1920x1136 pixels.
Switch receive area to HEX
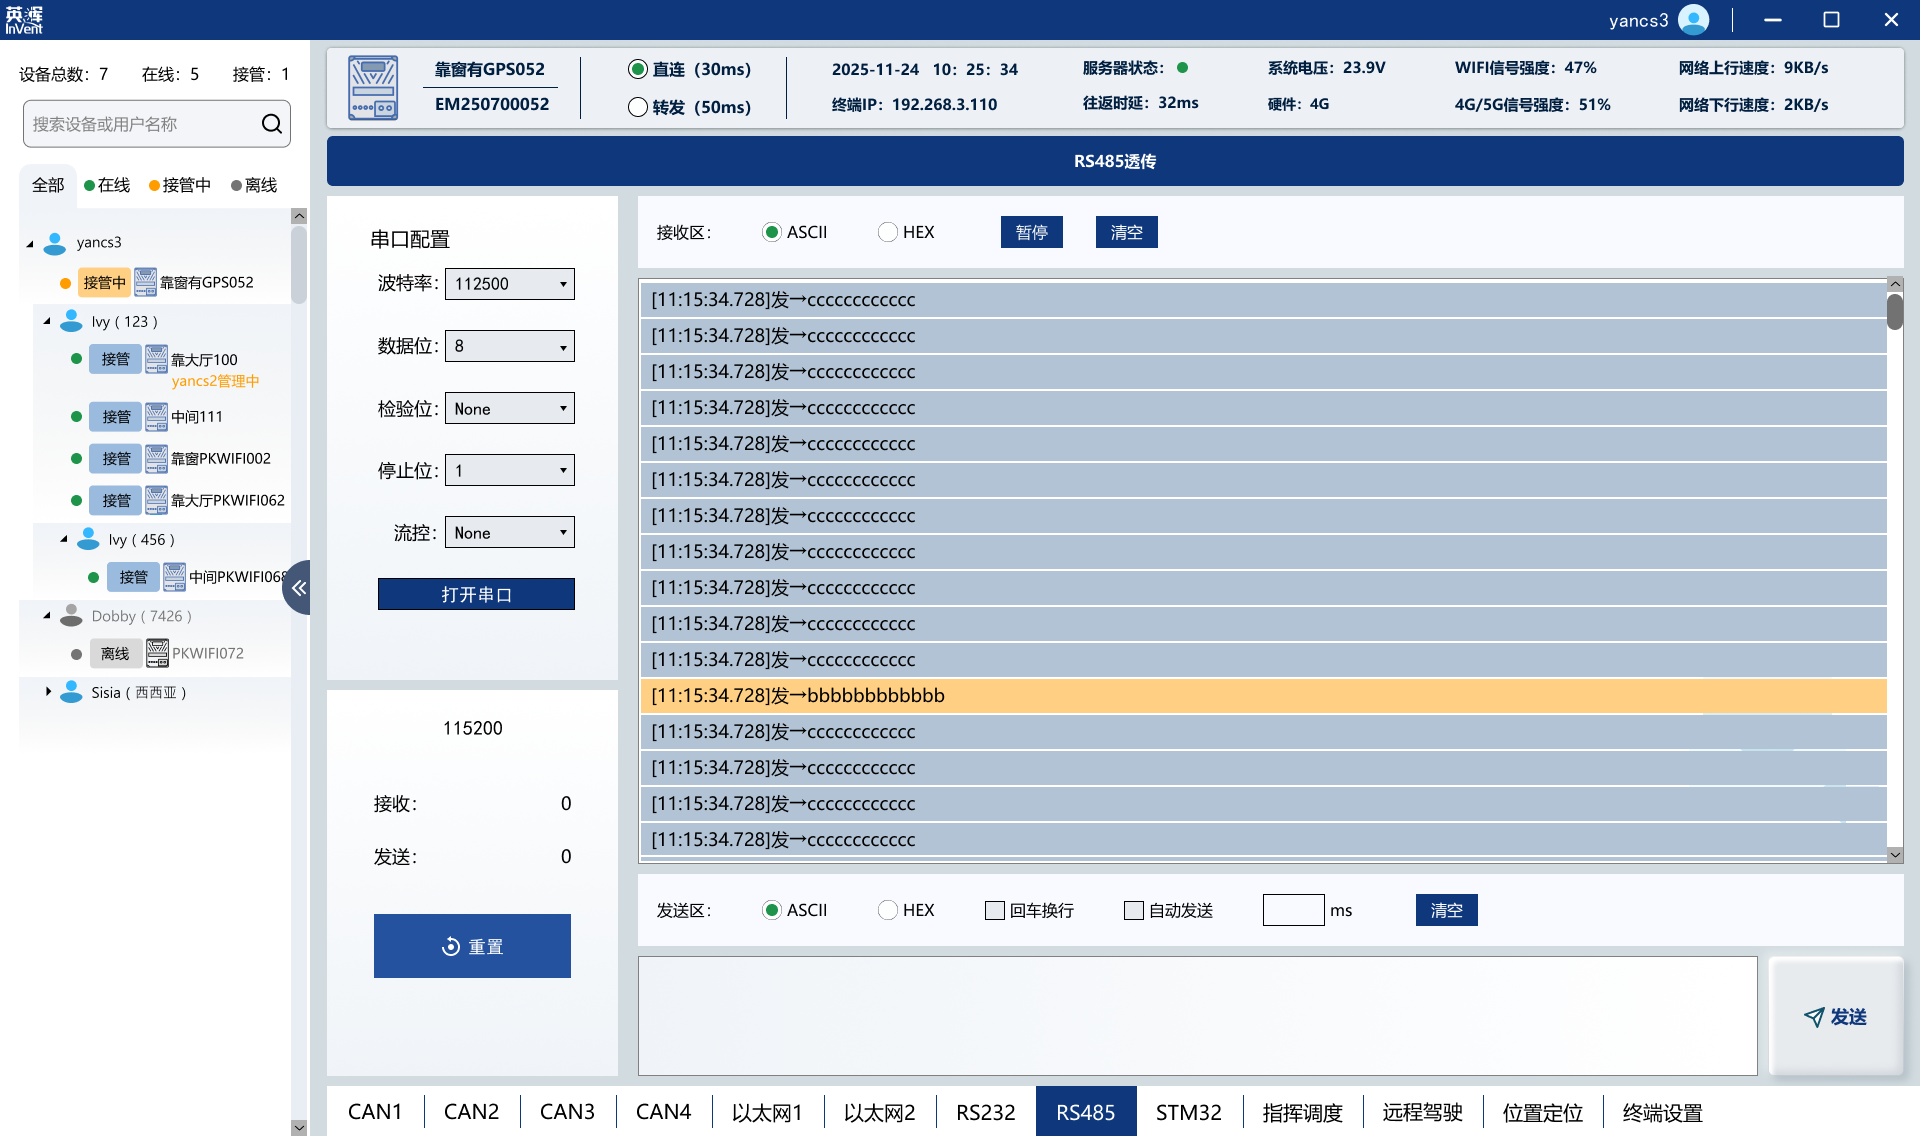[x=887, y=232]
